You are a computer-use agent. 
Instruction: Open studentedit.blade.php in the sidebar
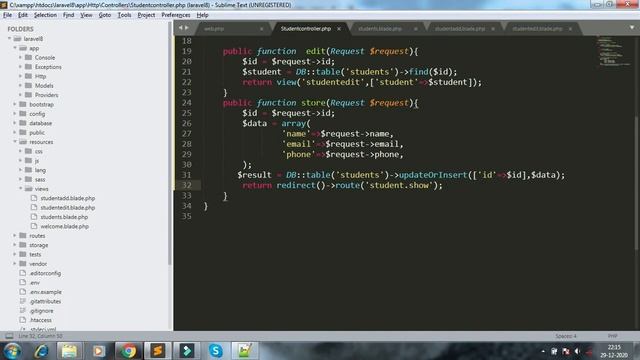click(68, 207)
